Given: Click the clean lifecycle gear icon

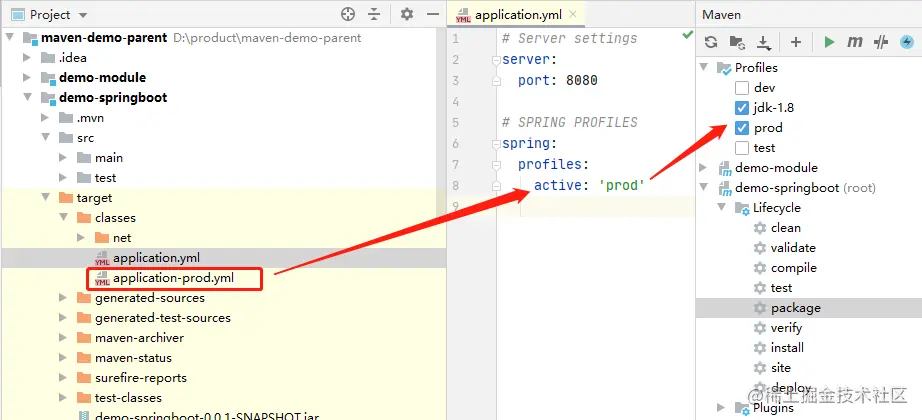Looking at the screenshot, I should [760, 228].
